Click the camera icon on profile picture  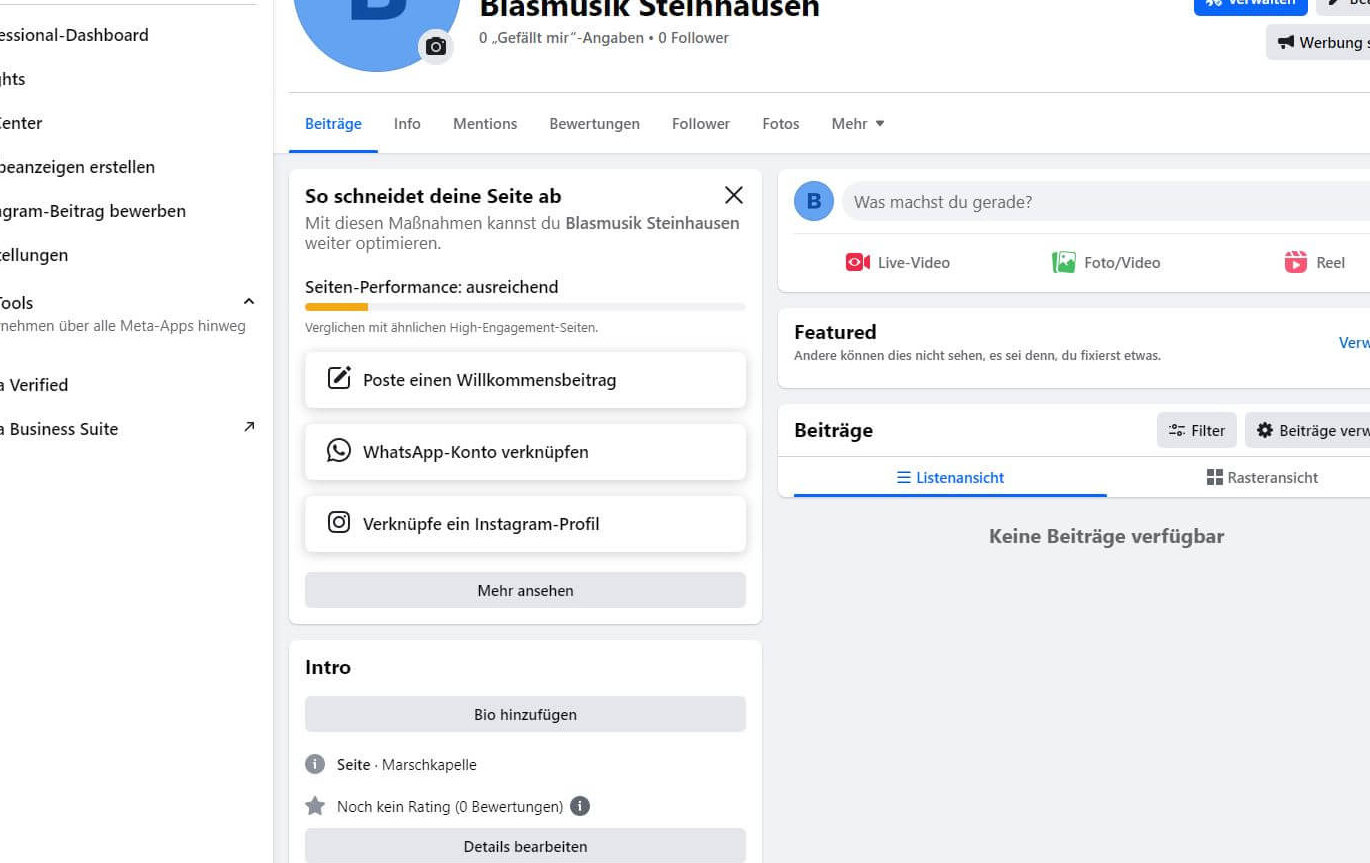pyautogui.click(x=435, y=46)
